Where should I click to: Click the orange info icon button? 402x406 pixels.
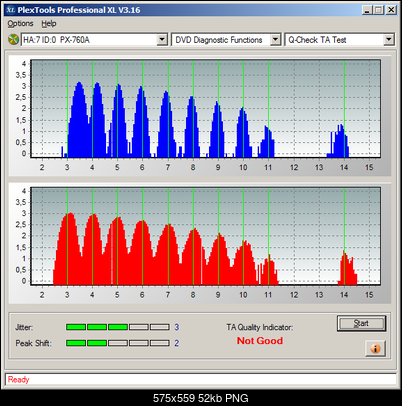(x=375, y=348)
